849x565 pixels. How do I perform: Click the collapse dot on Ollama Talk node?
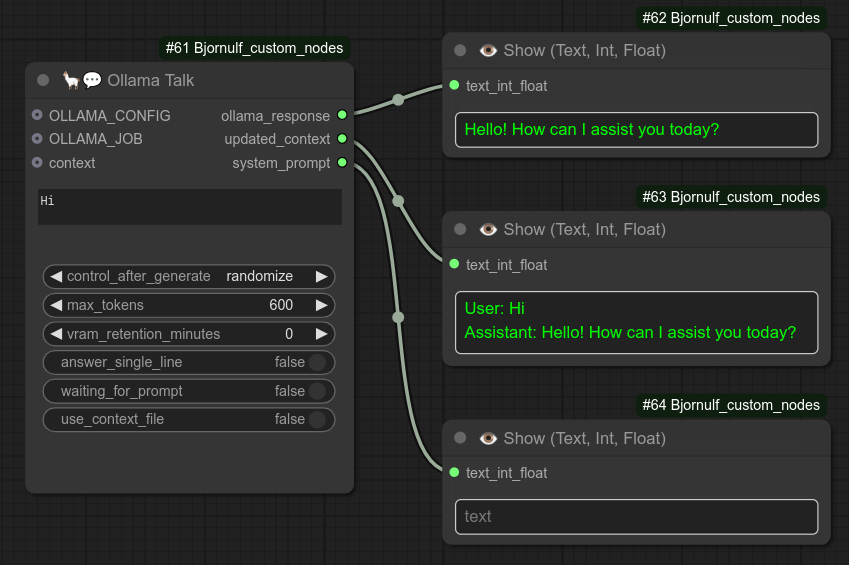click(43, 80)
